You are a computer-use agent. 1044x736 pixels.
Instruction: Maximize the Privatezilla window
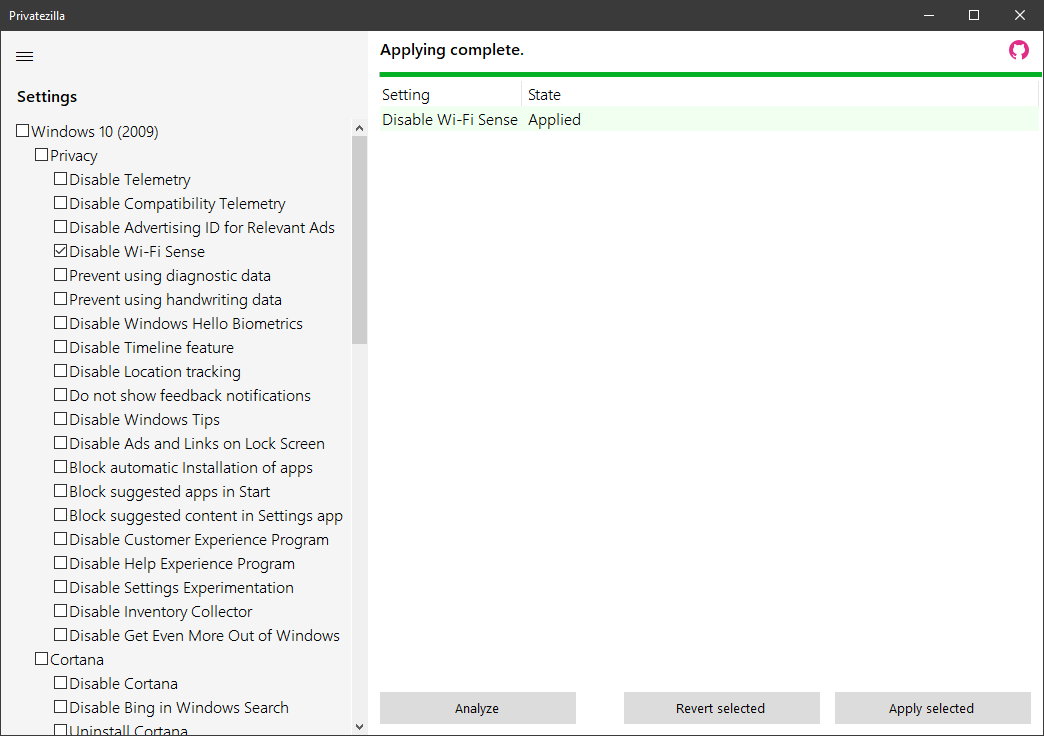click(973, 15)
